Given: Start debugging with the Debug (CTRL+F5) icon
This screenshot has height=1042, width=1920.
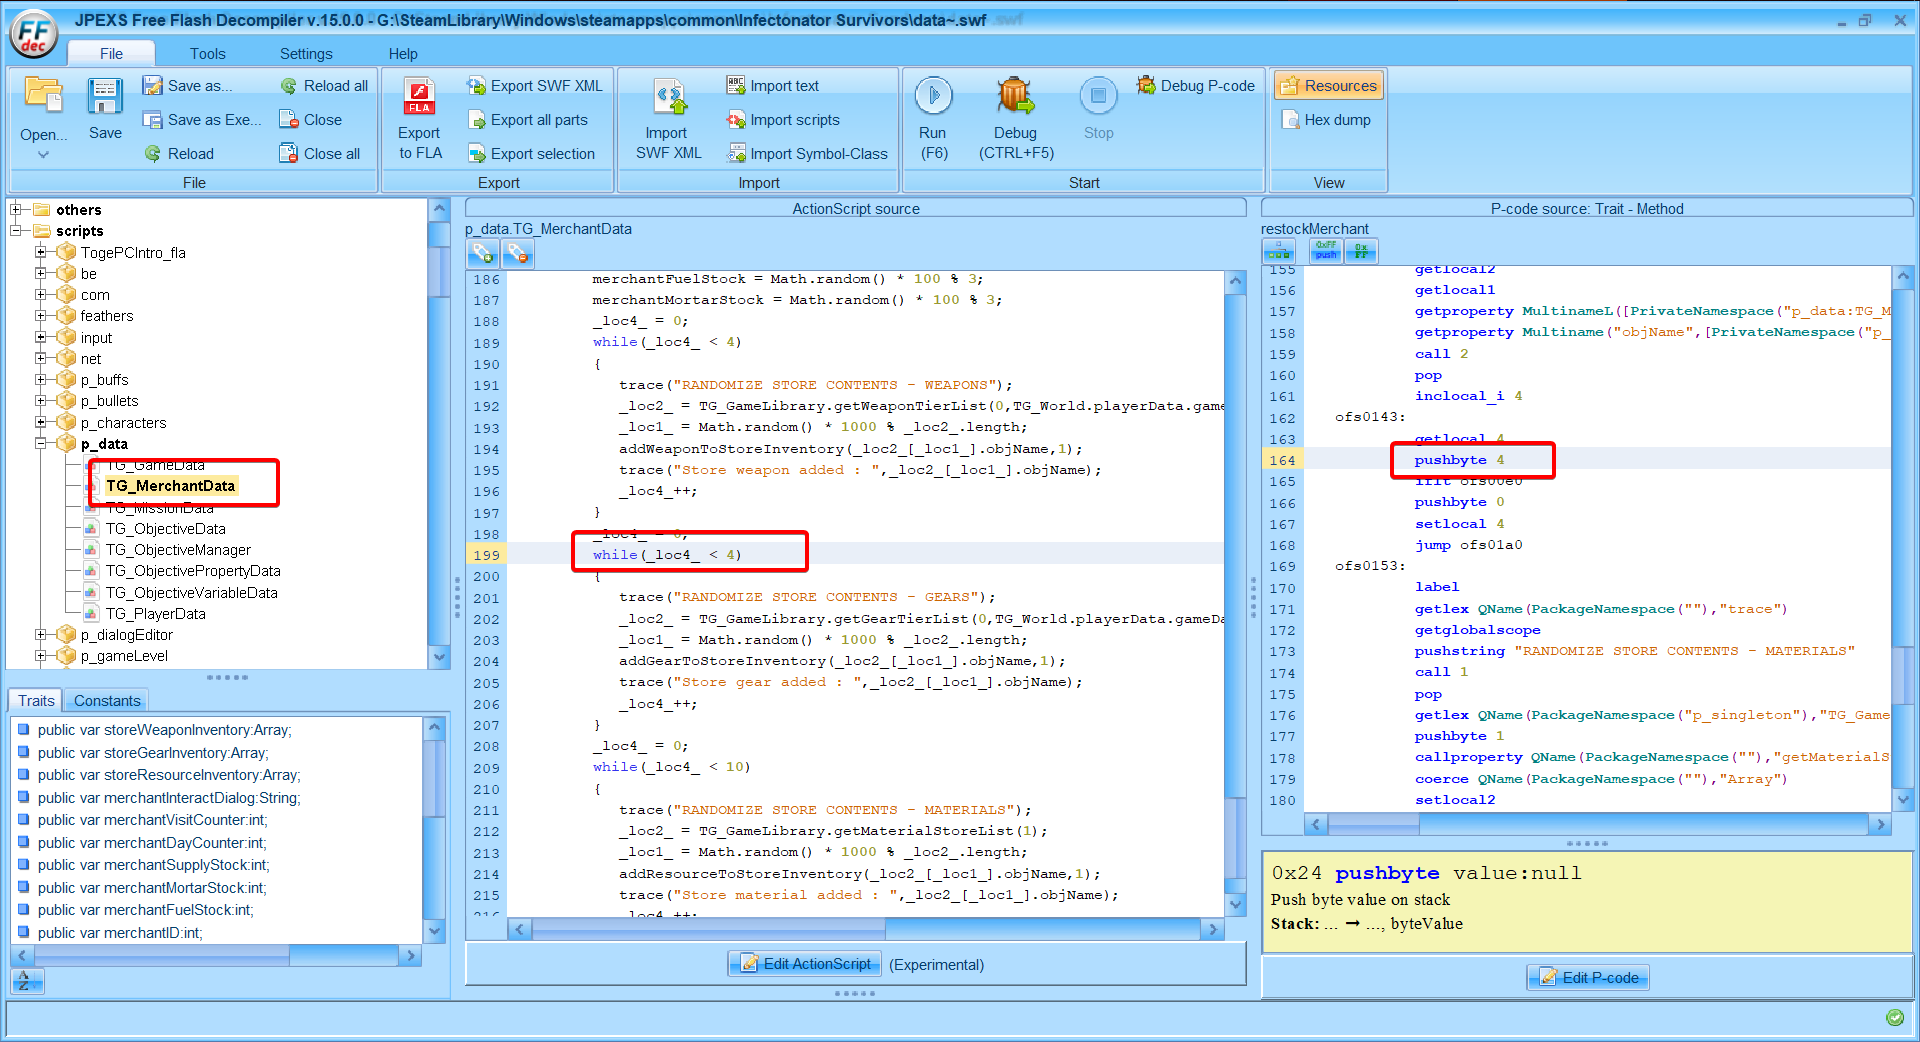Looking at the screenshot, I should [1015, 96].
